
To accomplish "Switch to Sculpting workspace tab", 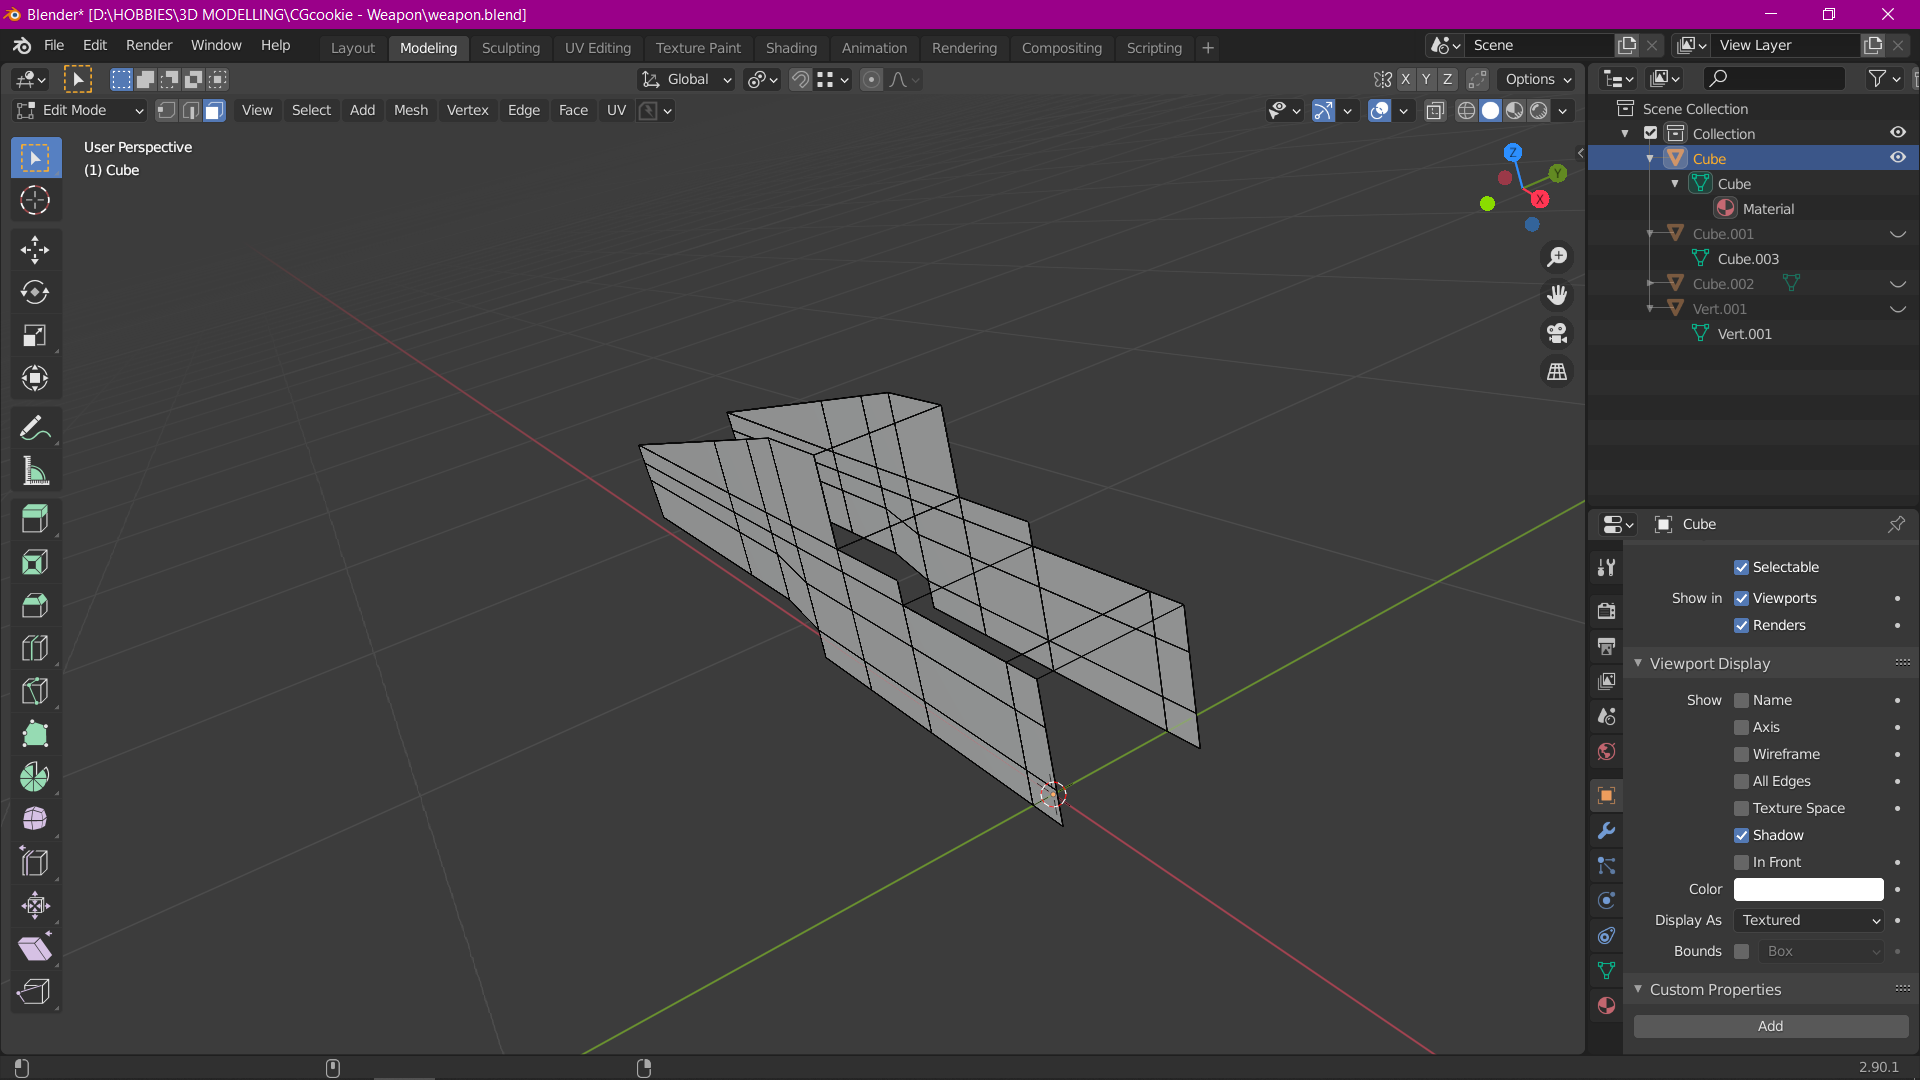I will (510, 48).
